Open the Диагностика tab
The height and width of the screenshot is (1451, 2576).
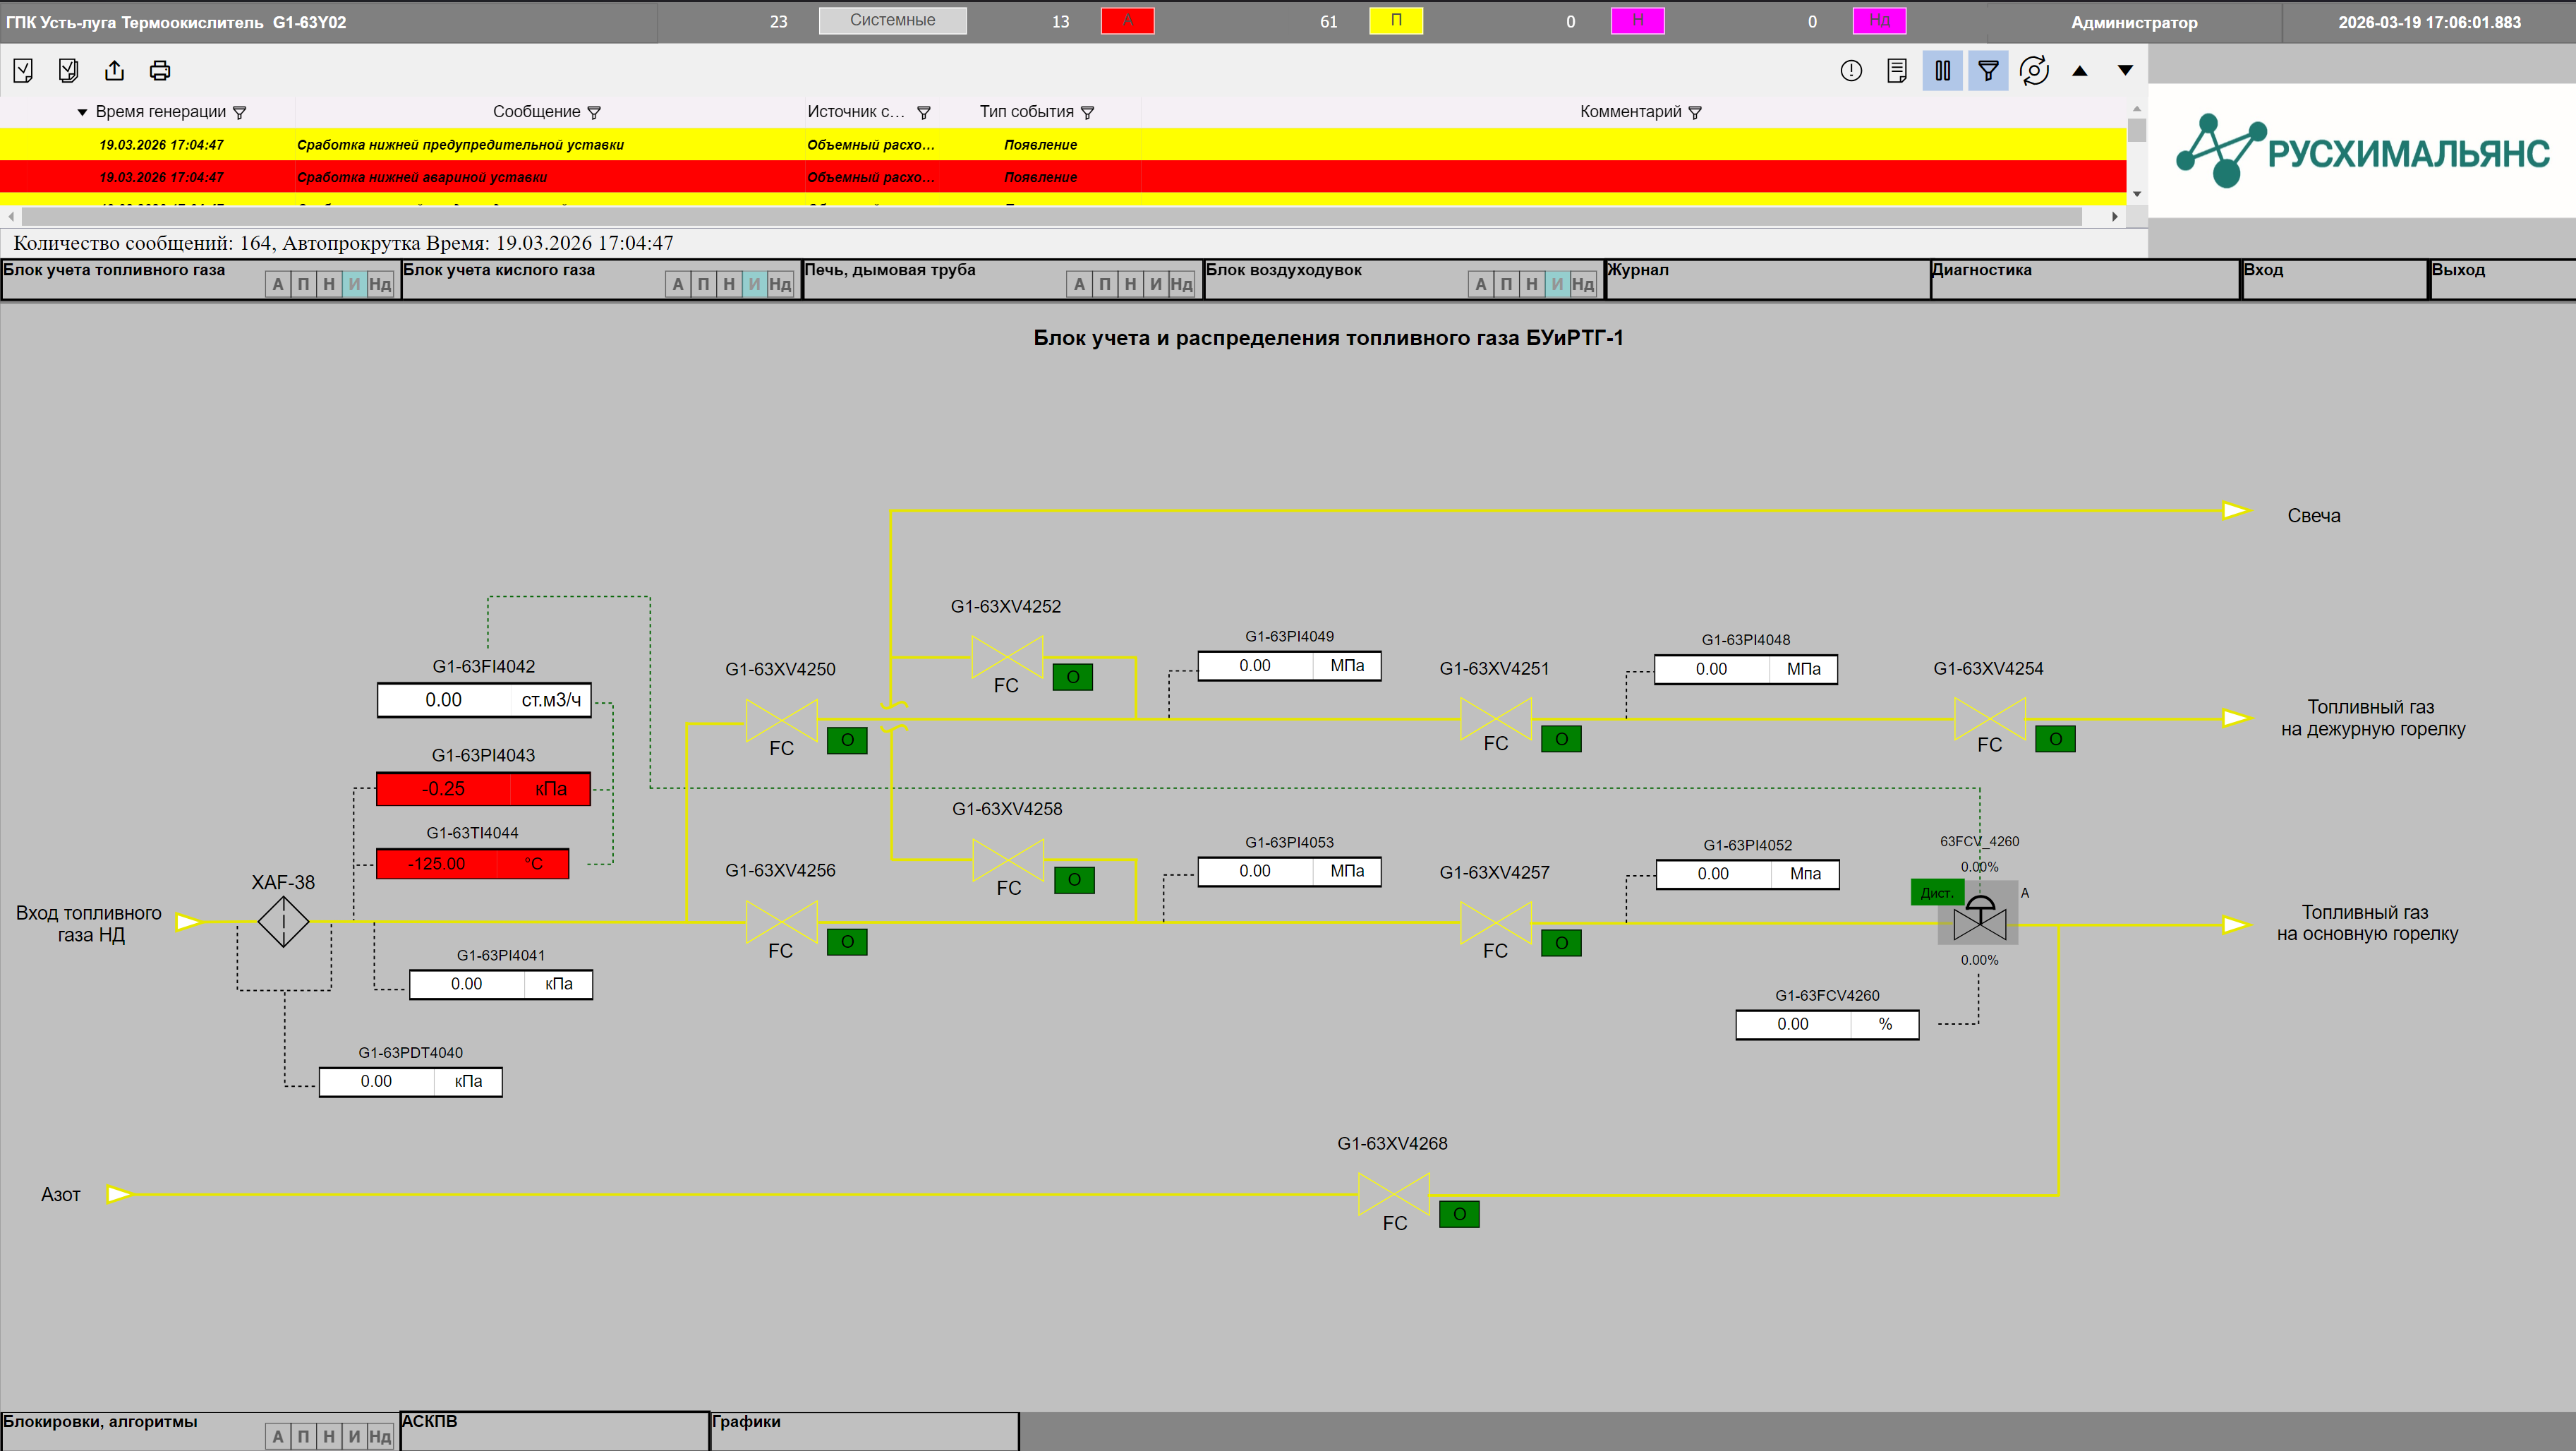(2084, 279)
